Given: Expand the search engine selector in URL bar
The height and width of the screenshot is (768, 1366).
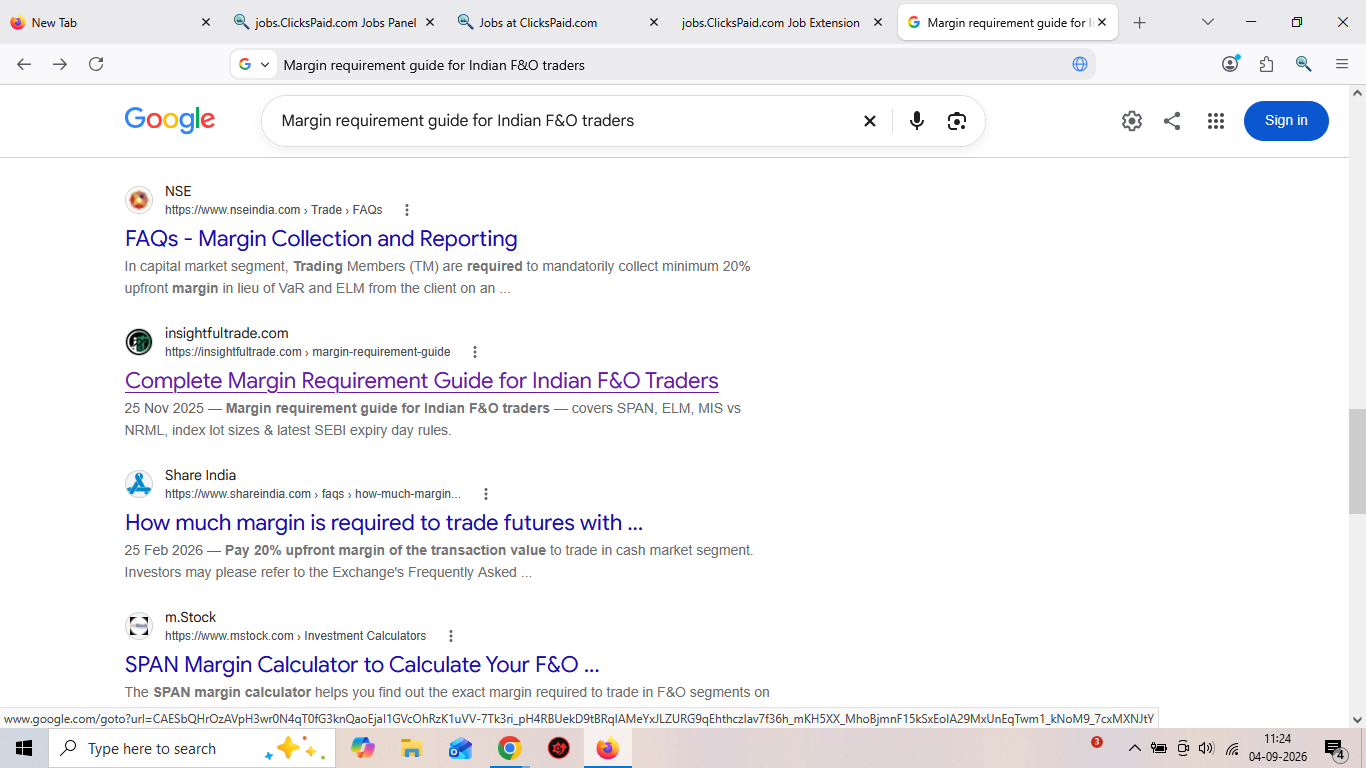Looking at the screenshot, I should click(254, 64).
